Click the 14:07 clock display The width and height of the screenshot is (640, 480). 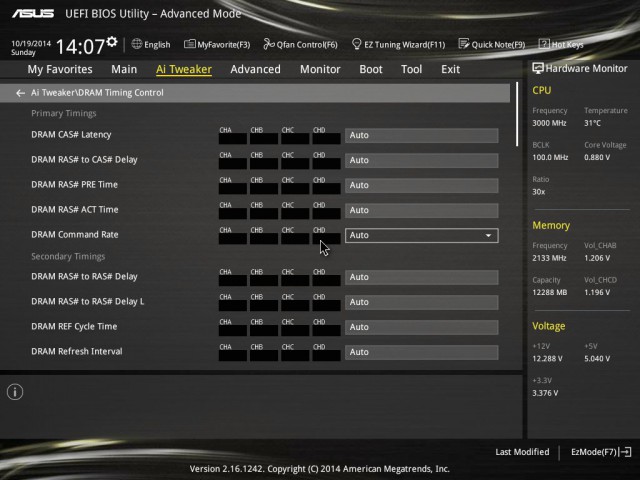pos(80,47)
